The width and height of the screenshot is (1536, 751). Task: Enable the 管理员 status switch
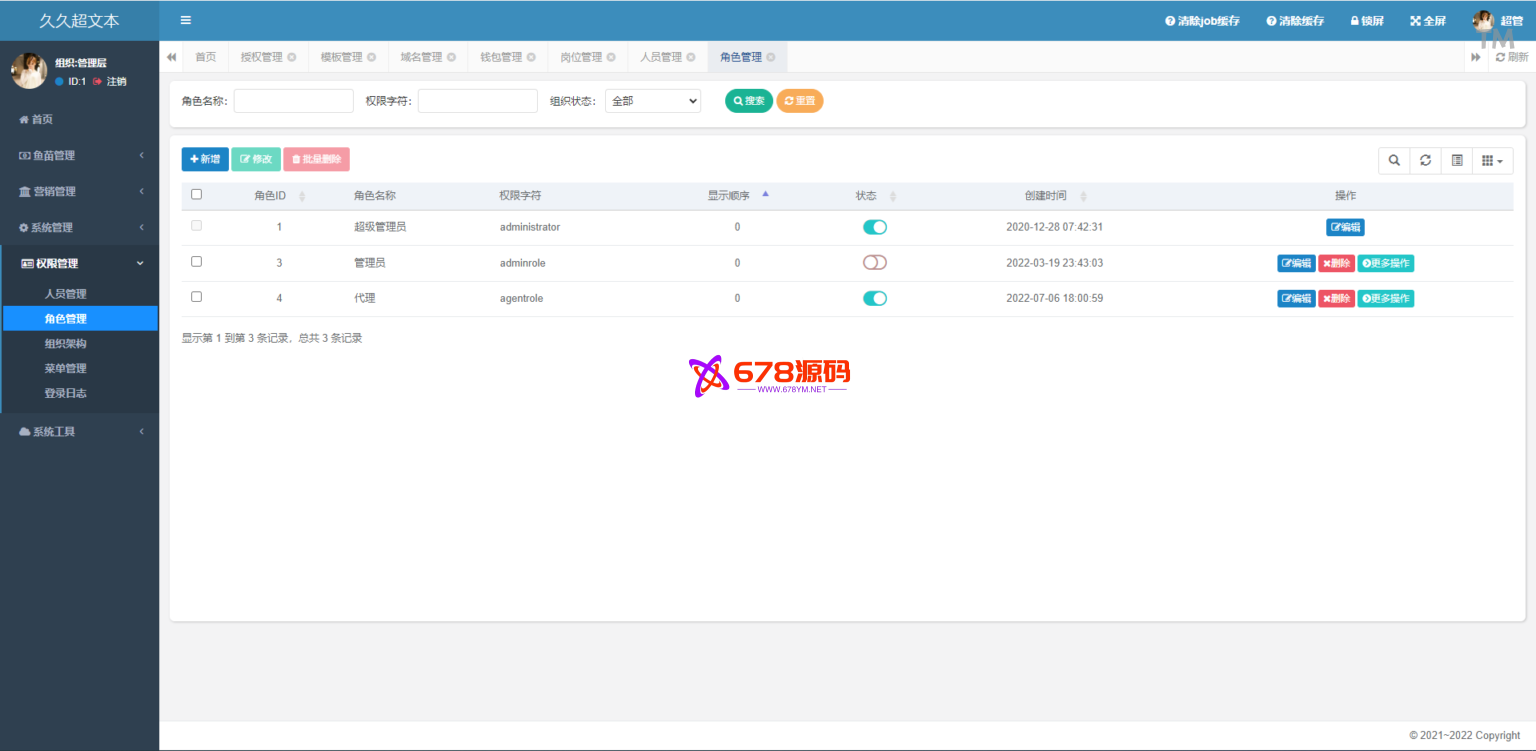pyautogui.click(x=875, y=263)
